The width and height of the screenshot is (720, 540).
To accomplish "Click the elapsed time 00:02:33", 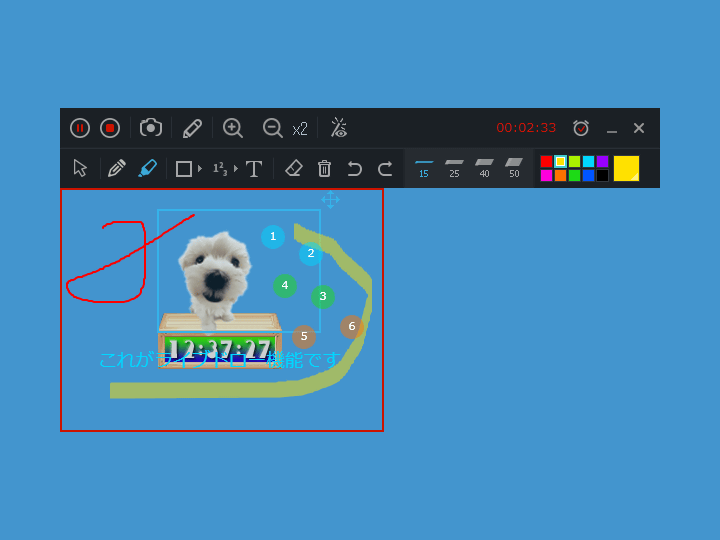I will 526,128.
